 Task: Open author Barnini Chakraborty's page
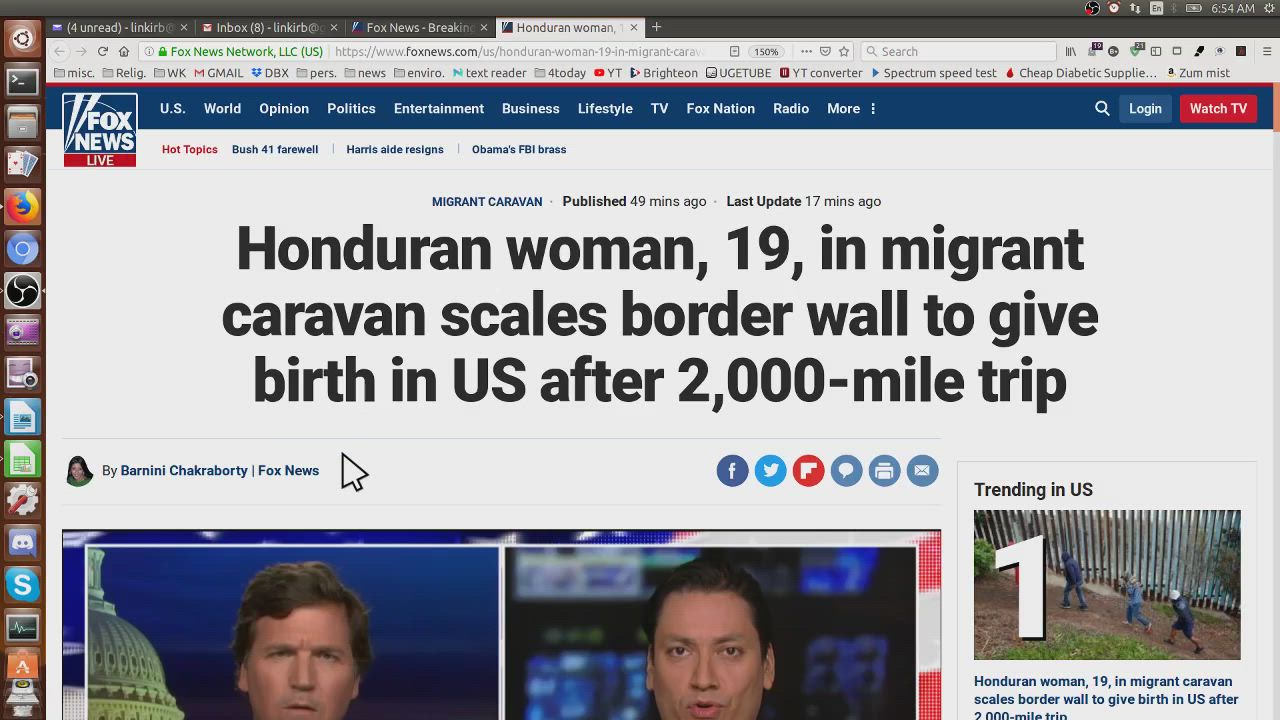[x=184, y=470]
